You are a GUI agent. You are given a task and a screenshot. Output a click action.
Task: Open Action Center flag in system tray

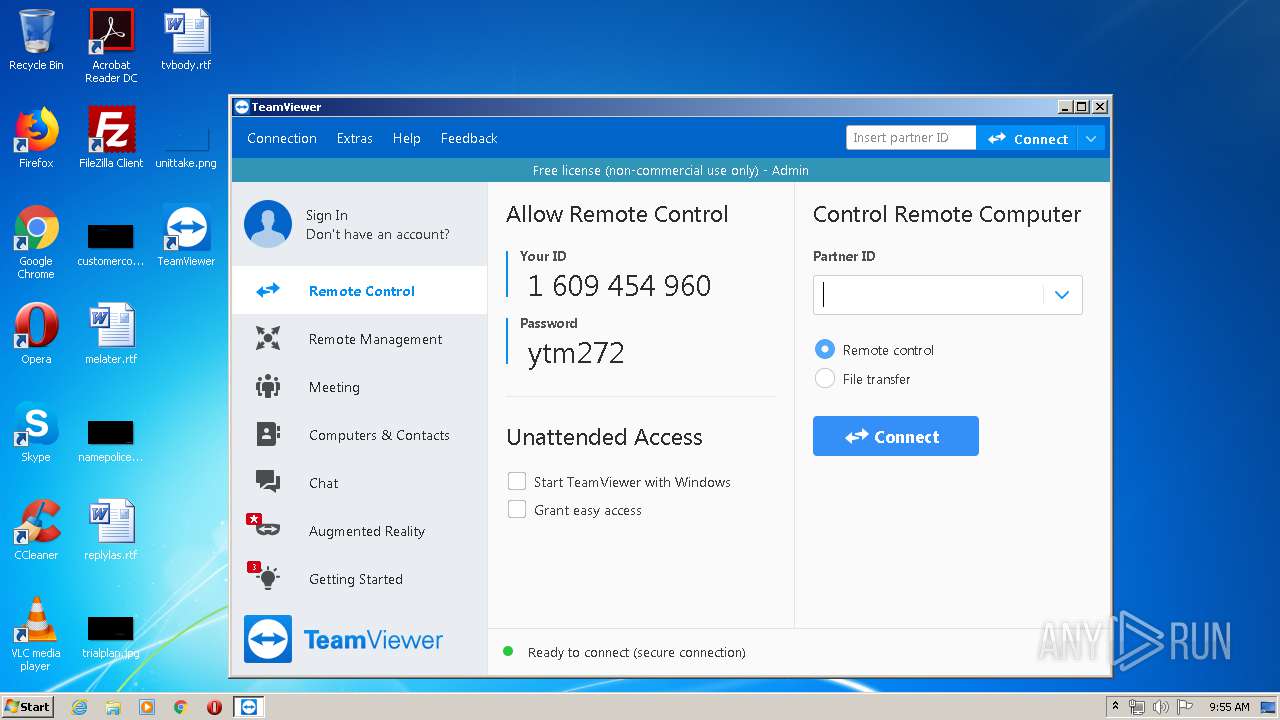click(1183, 707)
